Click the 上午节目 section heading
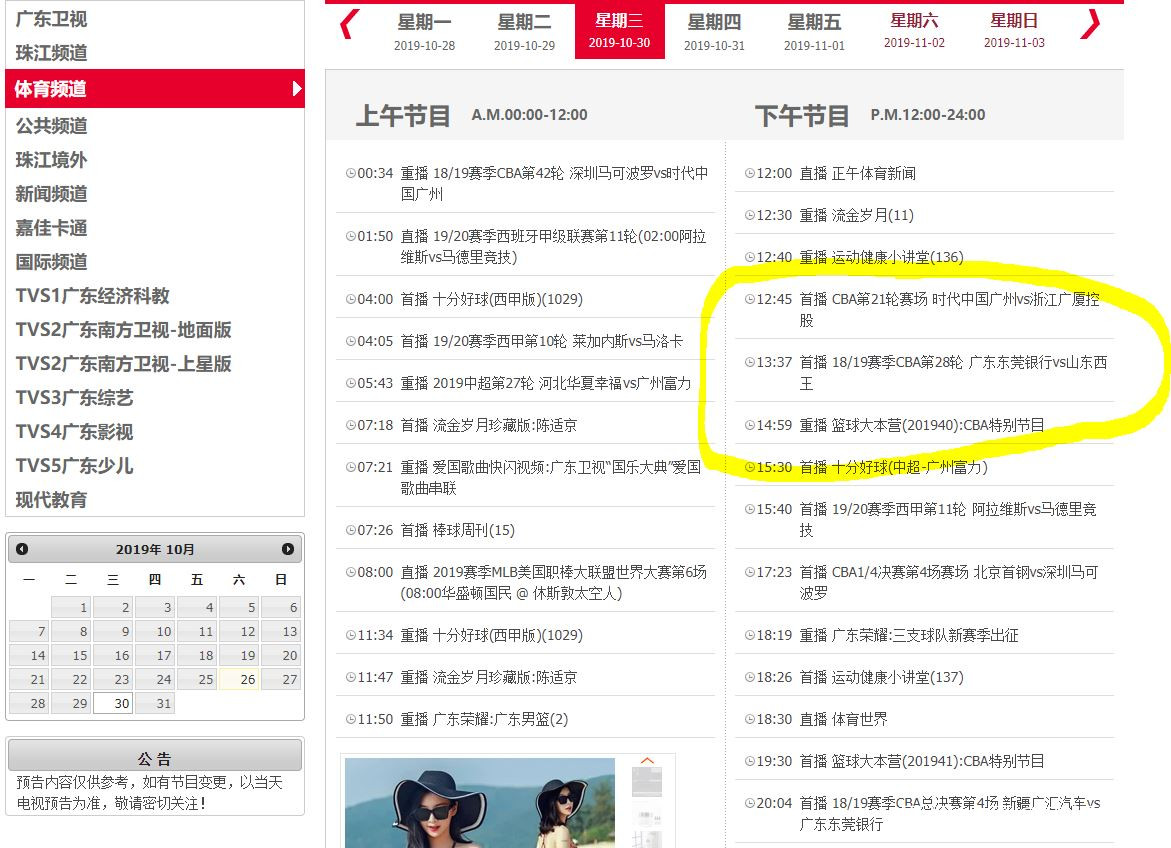The width and height of the screenshot is (1171, 848). pos(403,116)
